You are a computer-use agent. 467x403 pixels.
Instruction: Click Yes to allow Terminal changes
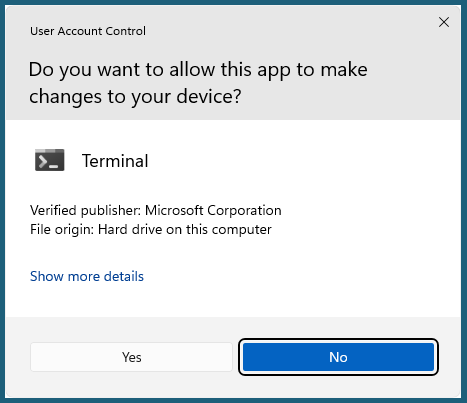[x=131, y=357]
